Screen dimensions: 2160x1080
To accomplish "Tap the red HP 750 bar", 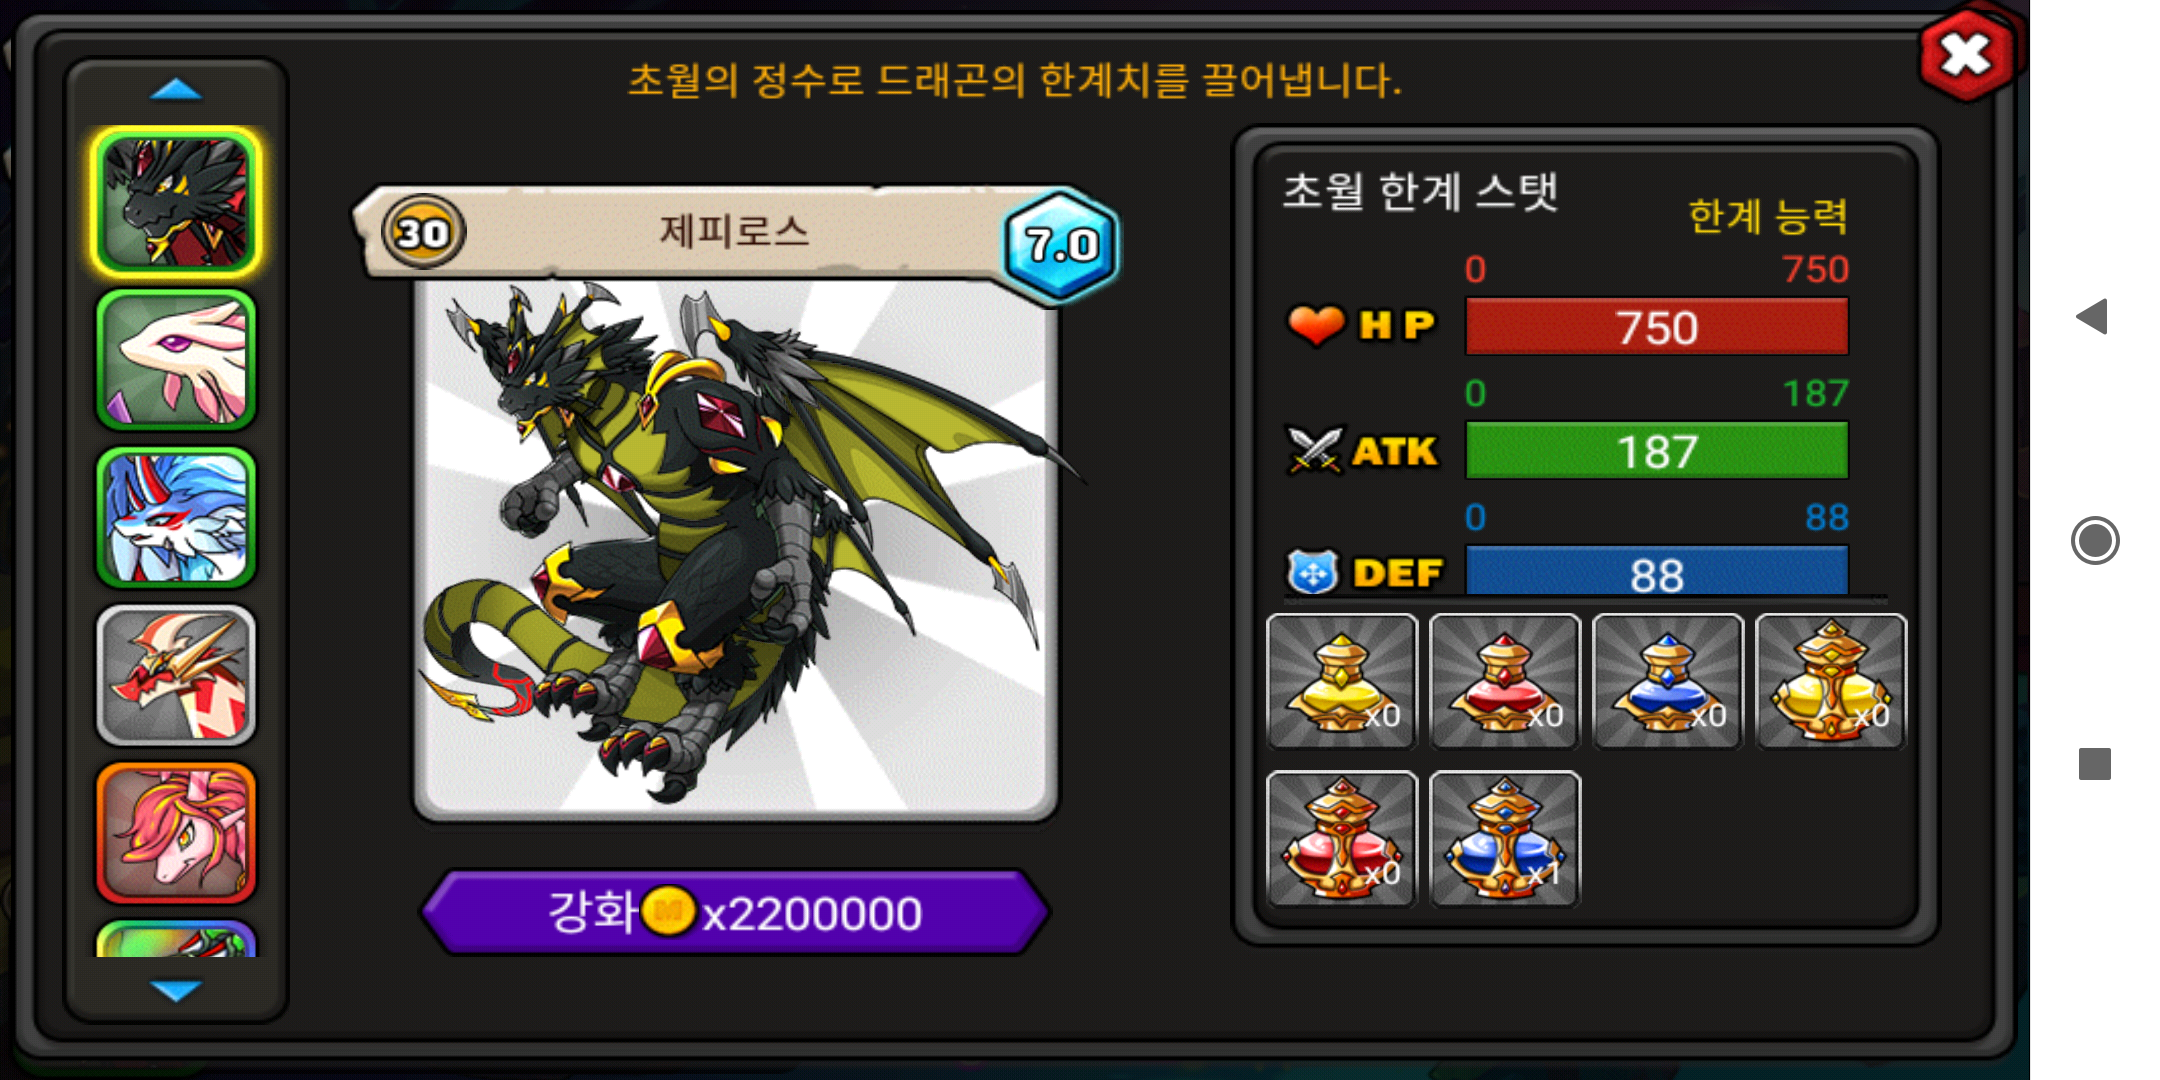I will (x=1657, y=327).
